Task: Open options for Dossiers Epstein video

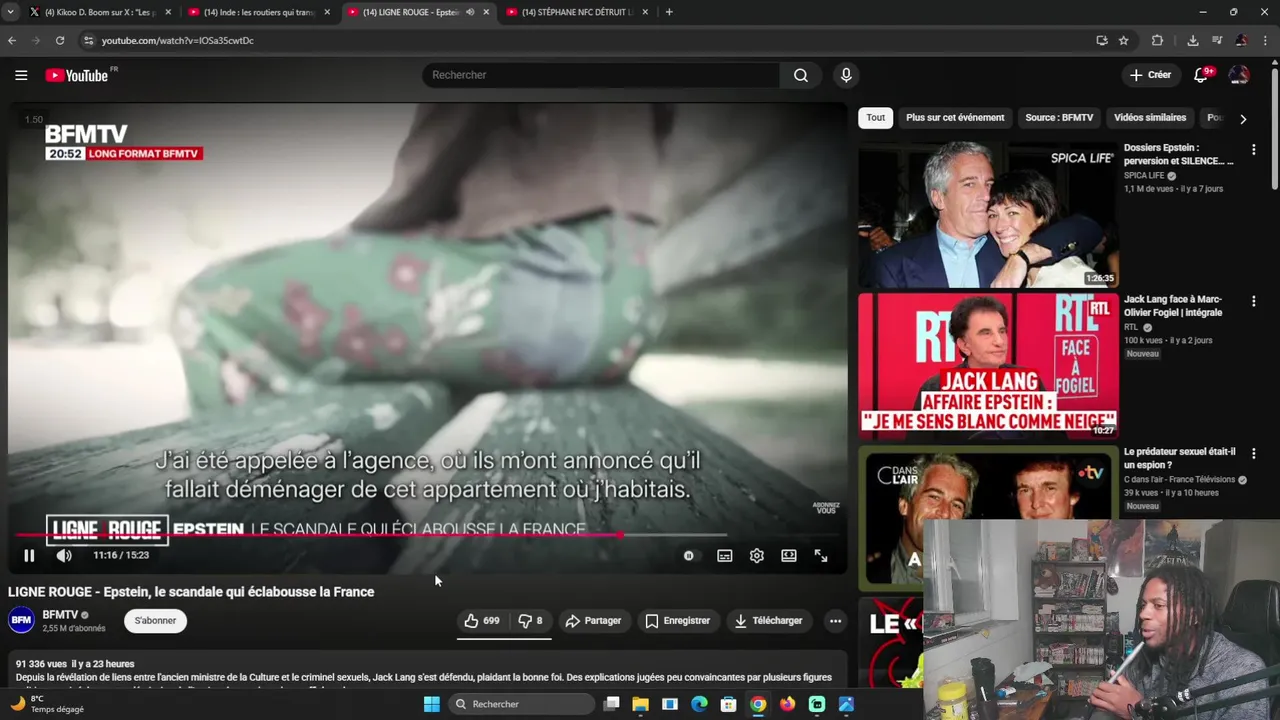Action: [1253, 149]
